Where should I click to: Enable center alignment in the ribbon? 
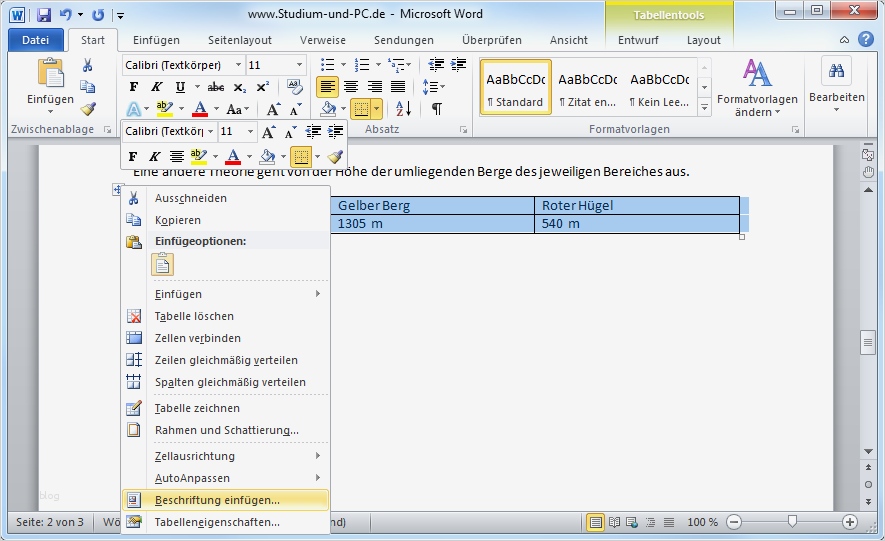351,86
